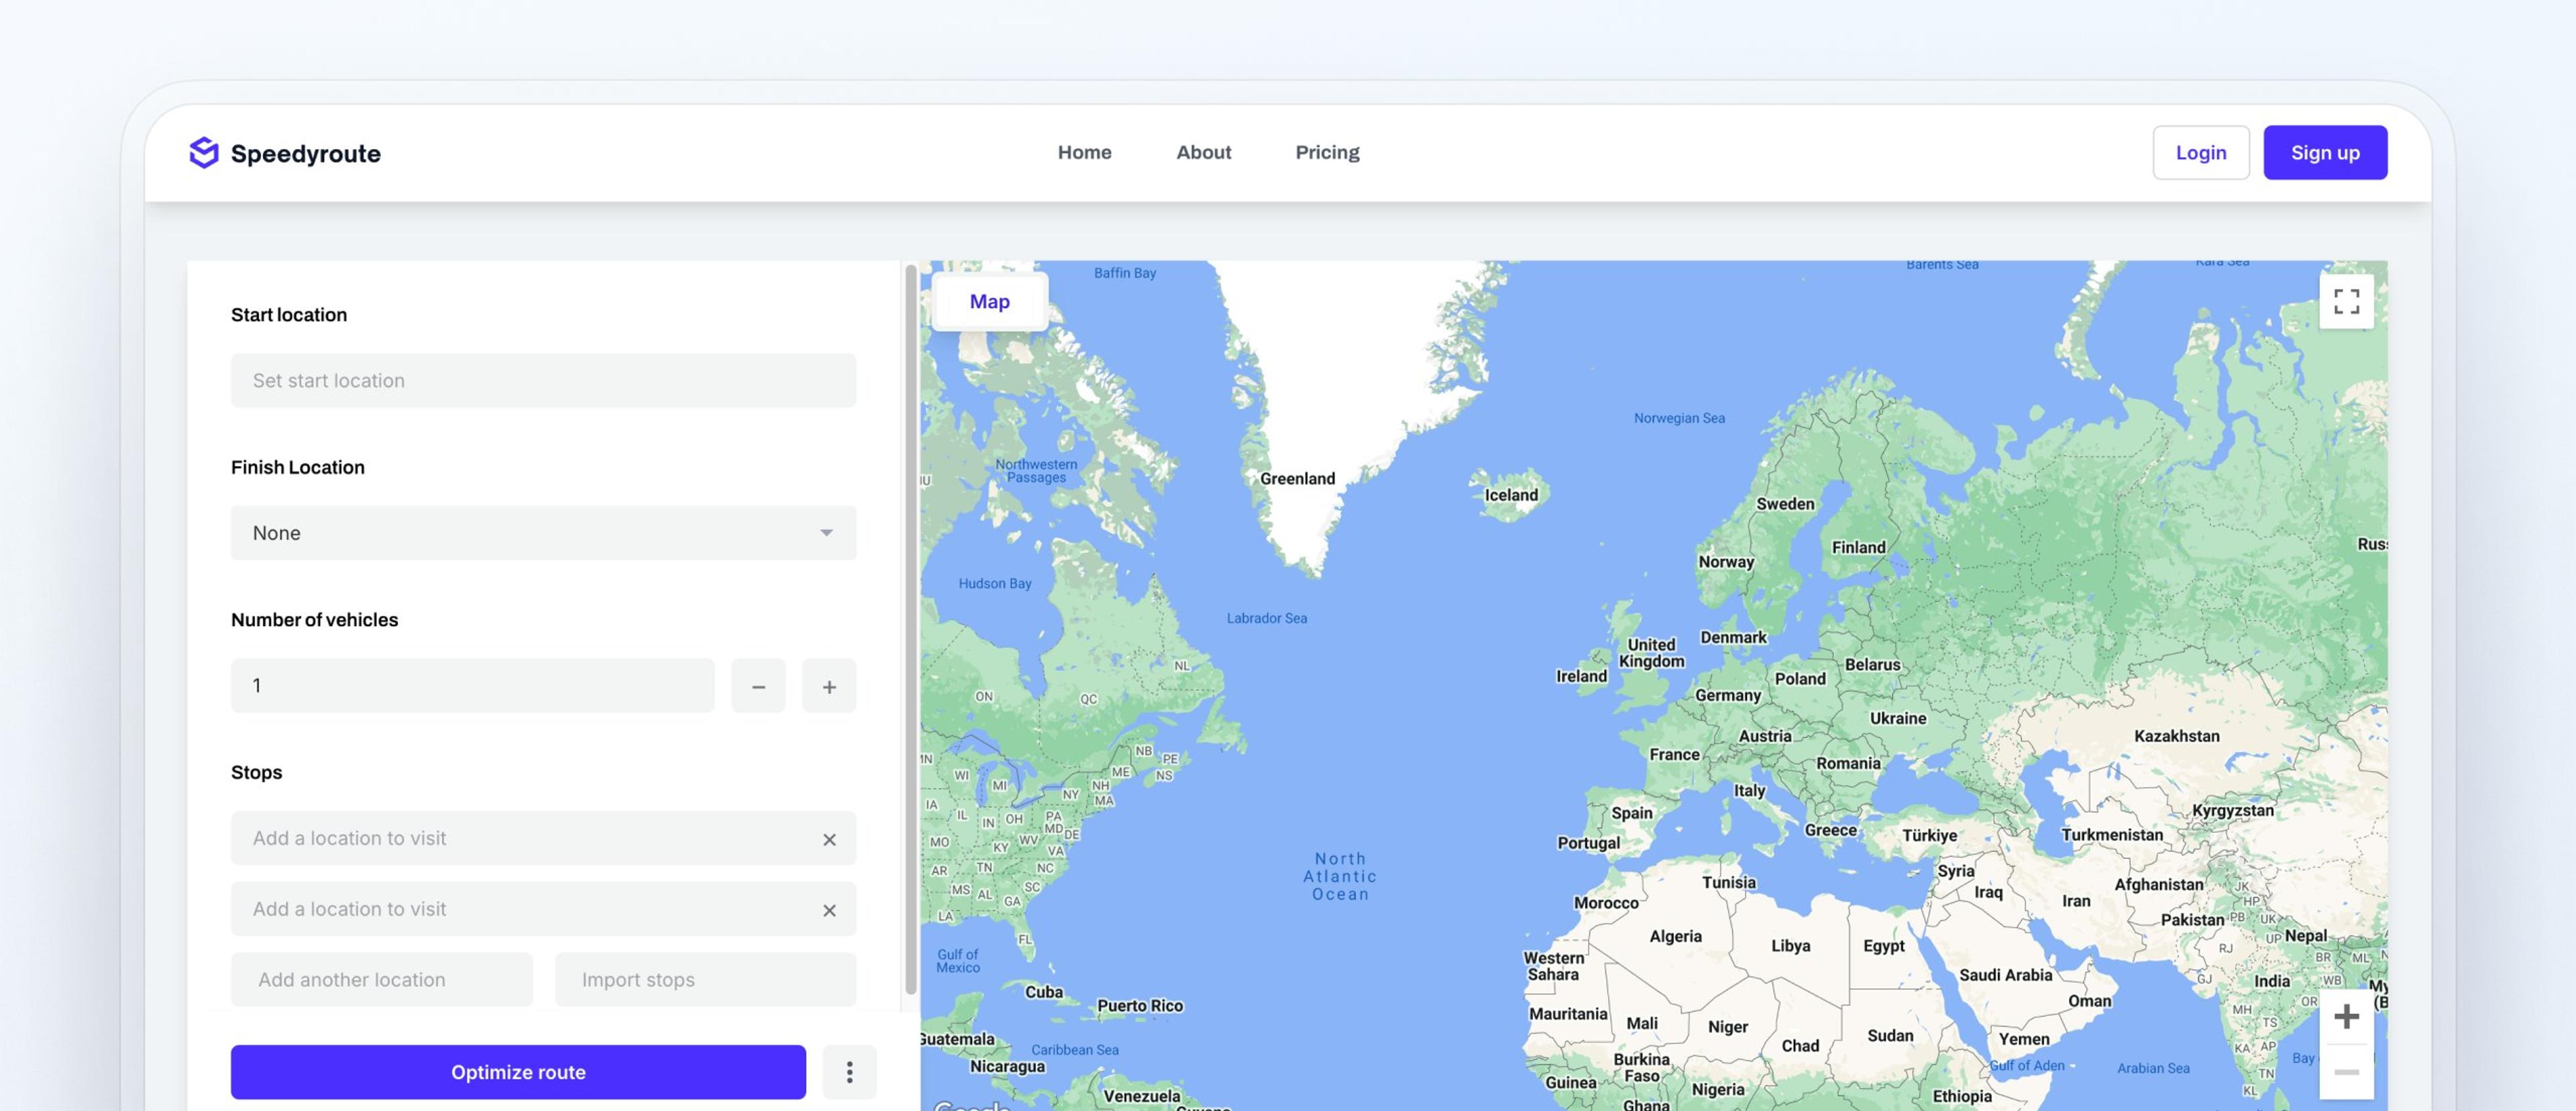Screen dimensions: 2576x1111
Task: Open the Finish Location dropdown
Action: (543, 533)
